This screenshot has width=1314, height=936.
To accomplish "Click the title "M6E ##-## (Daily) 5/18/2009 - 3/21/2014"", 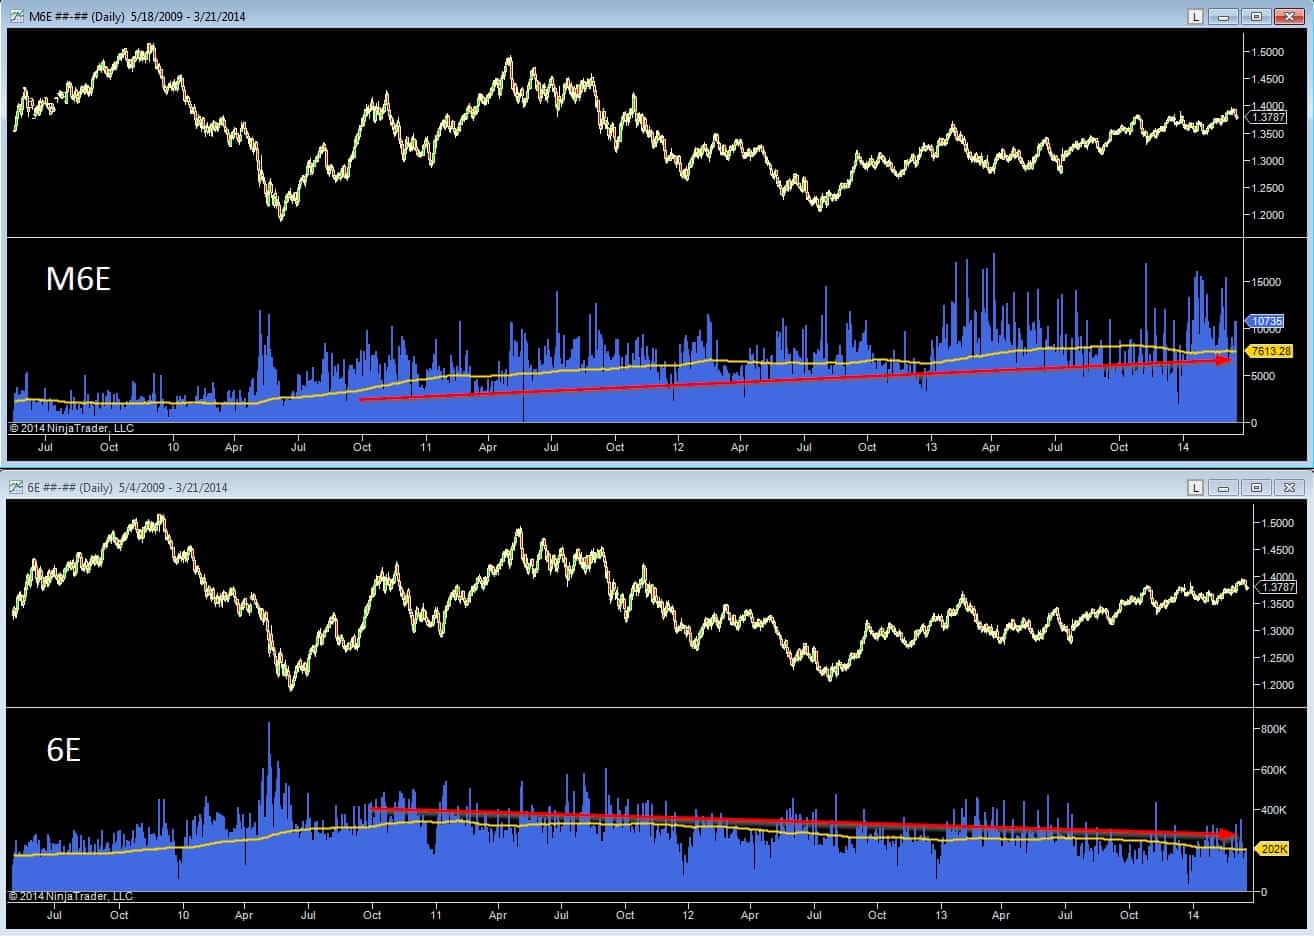I will (138, 16).
